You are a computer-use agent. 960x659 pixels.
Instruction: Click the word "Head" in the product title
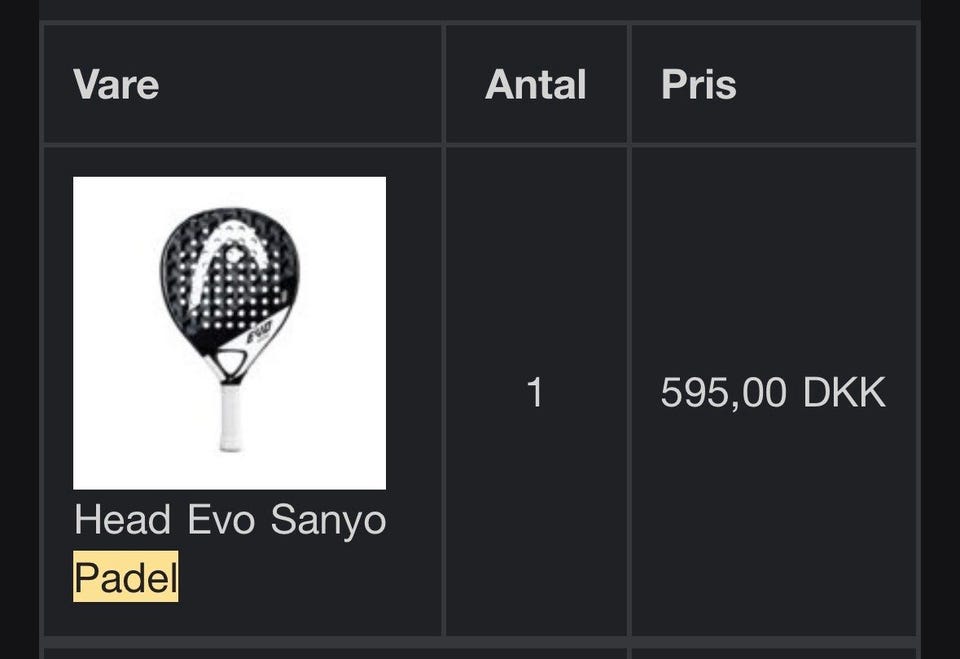(123, 520)
